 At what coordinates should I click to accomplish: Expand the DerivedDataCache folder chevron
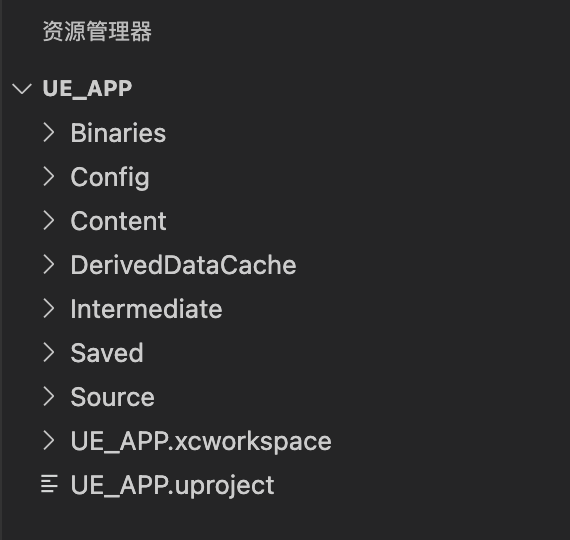pyautogui.click(x=49, y=264)
